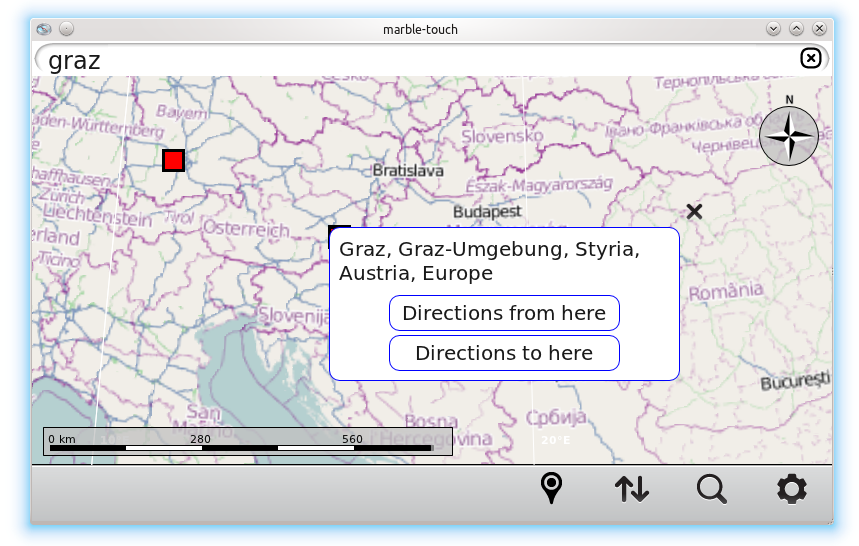Open the window menu icon in the title bar
This screenshot has height=546, width=859.
tap(45, 29)
